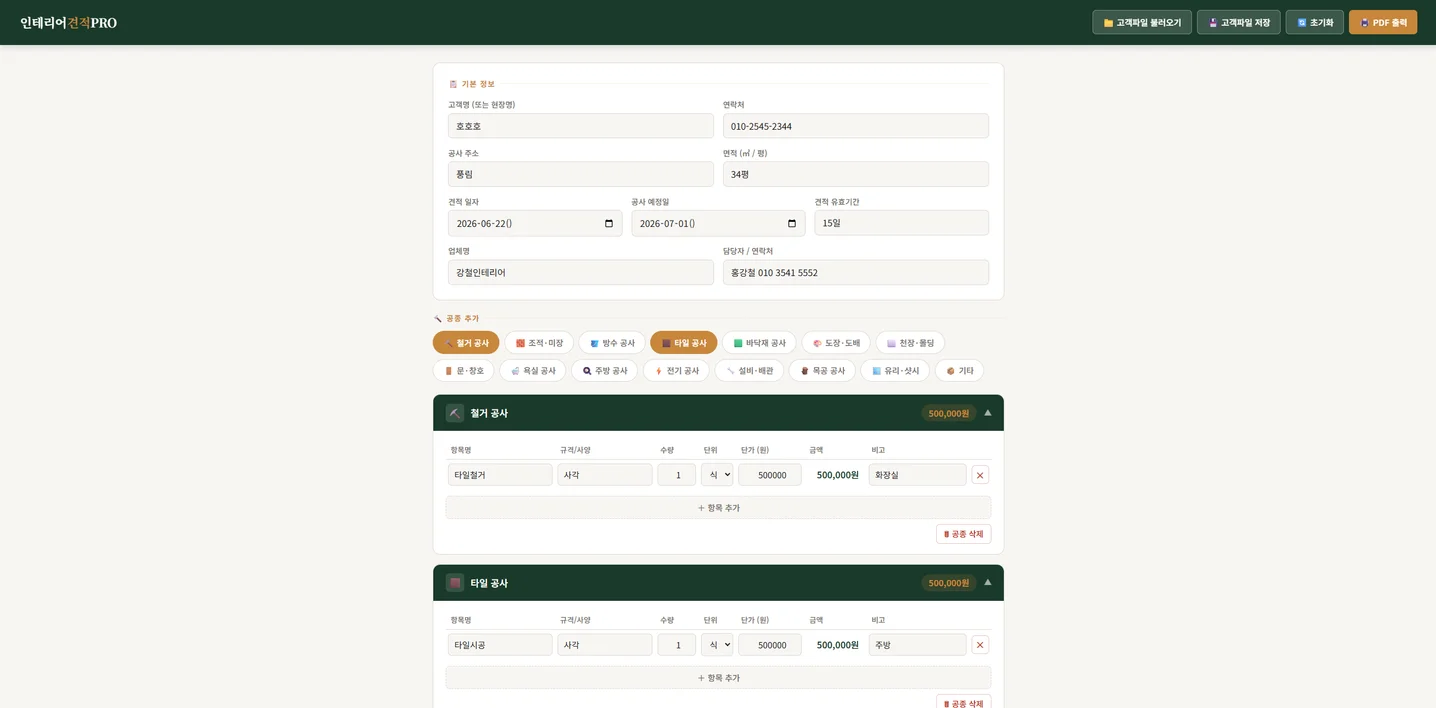
Task: Open calendar picker for 견적 일자
Action: [x=609, y=223]
